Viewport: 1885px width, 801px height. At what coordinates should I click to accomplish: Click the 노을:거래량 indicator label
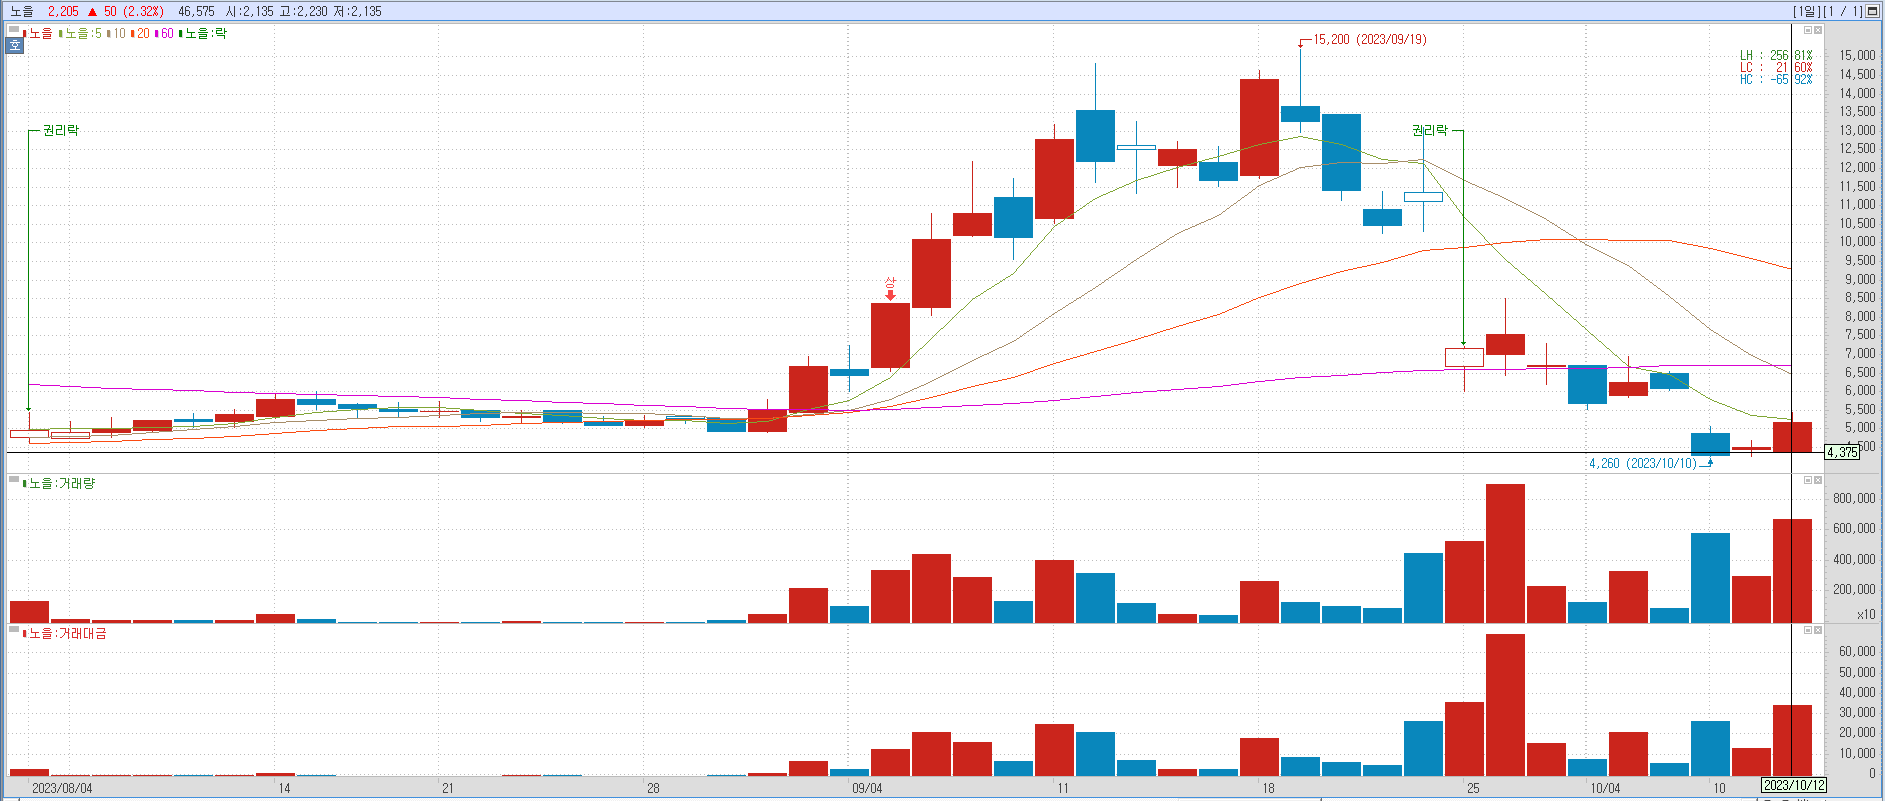(x=61, y=484)
